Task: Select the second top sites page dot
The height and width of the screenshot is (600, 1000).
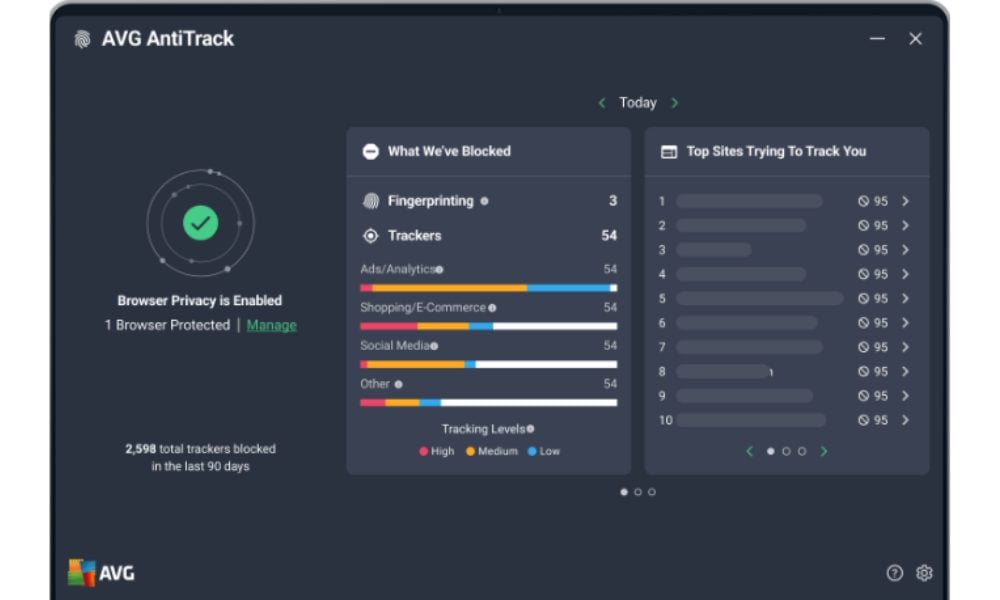Action: [x=786, y=451]
